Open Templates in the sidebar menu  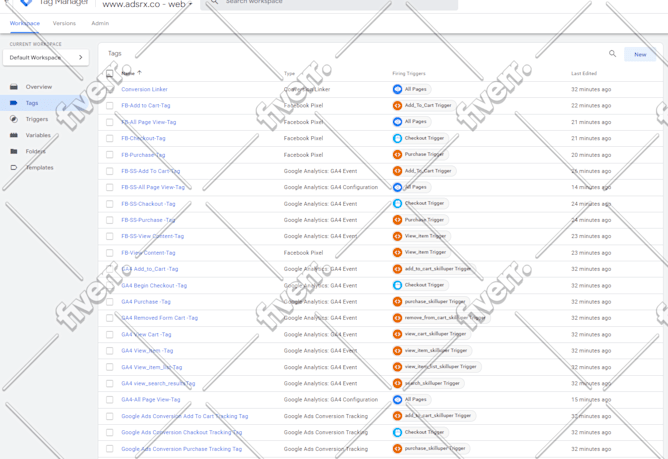click(40, 167)
